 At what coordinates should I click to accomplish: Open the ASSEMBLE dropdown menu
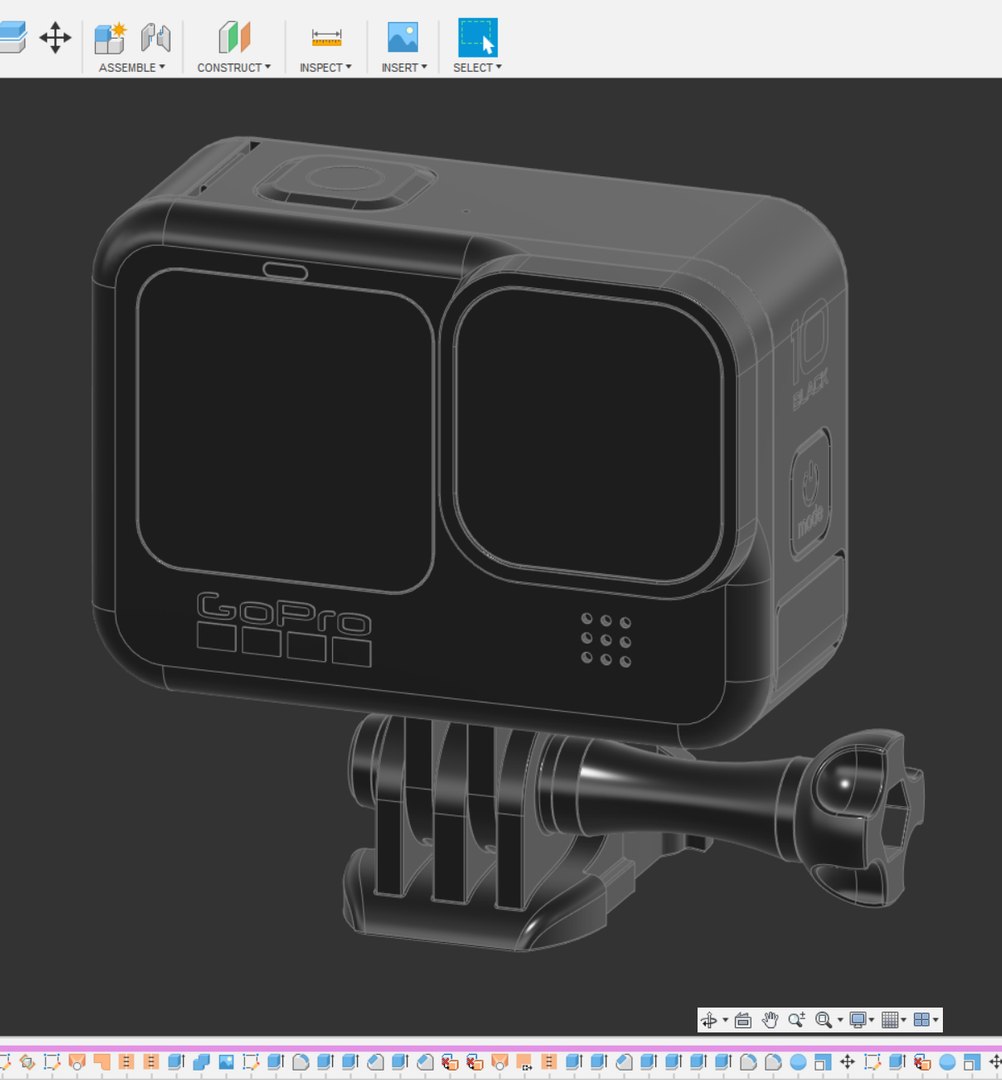(132, 68)
